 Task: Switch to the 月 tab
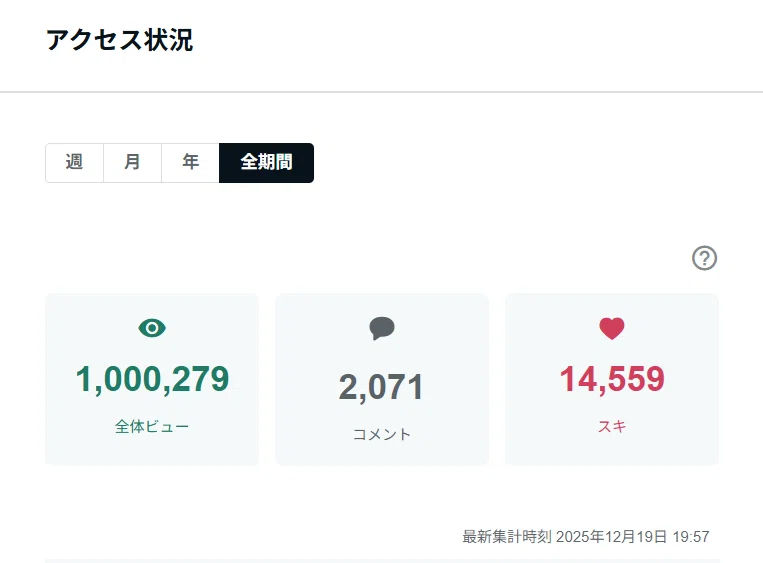(x=132, y=163)
